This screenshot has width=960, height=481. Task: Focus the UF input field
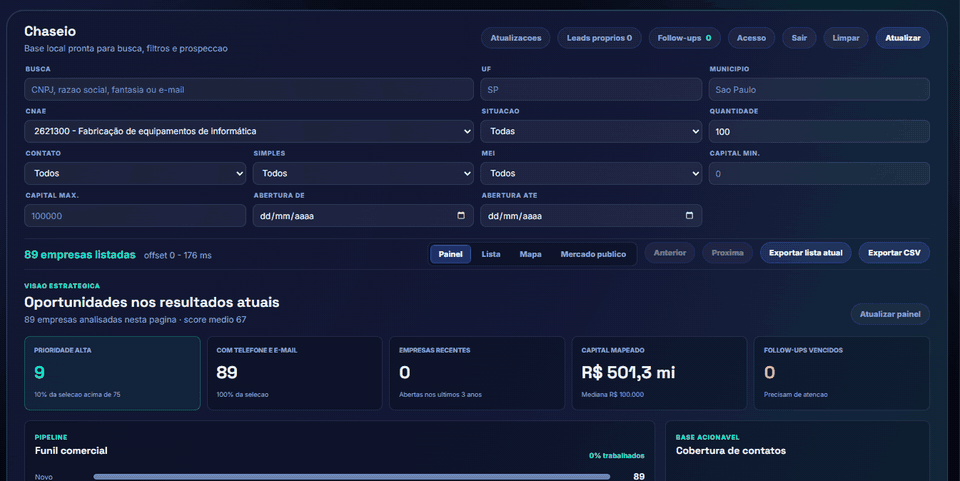[x=591, y=89]
